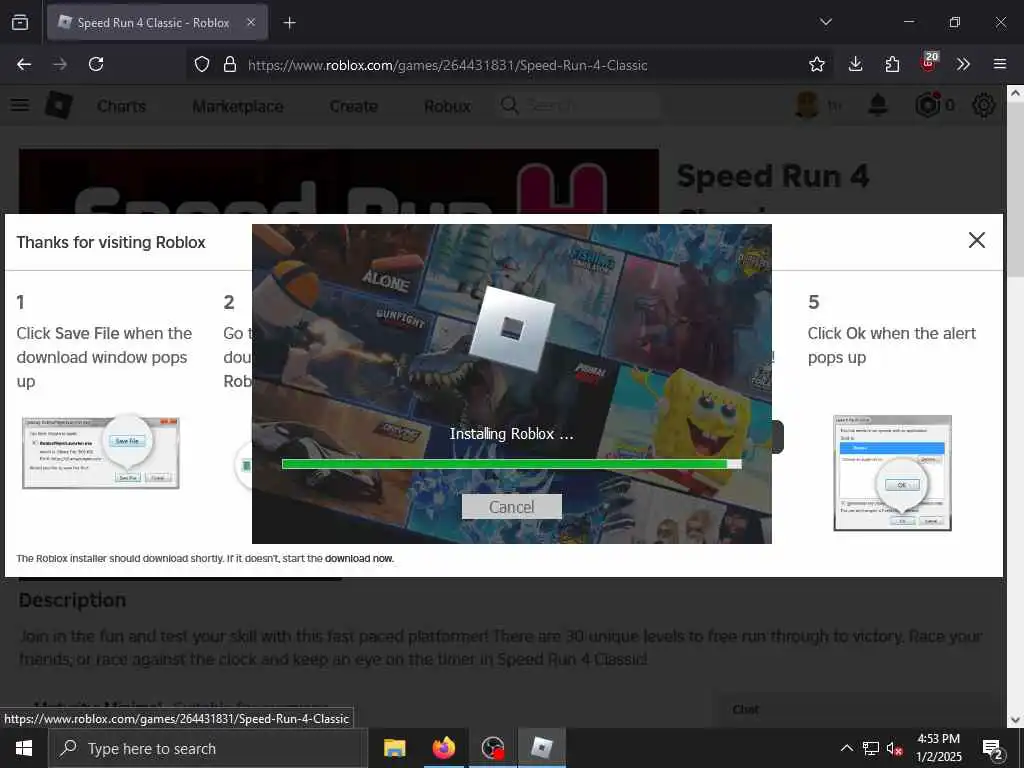Switch to Roblox installer in taskbar
1024x768 pixels.
coord(541,748)
